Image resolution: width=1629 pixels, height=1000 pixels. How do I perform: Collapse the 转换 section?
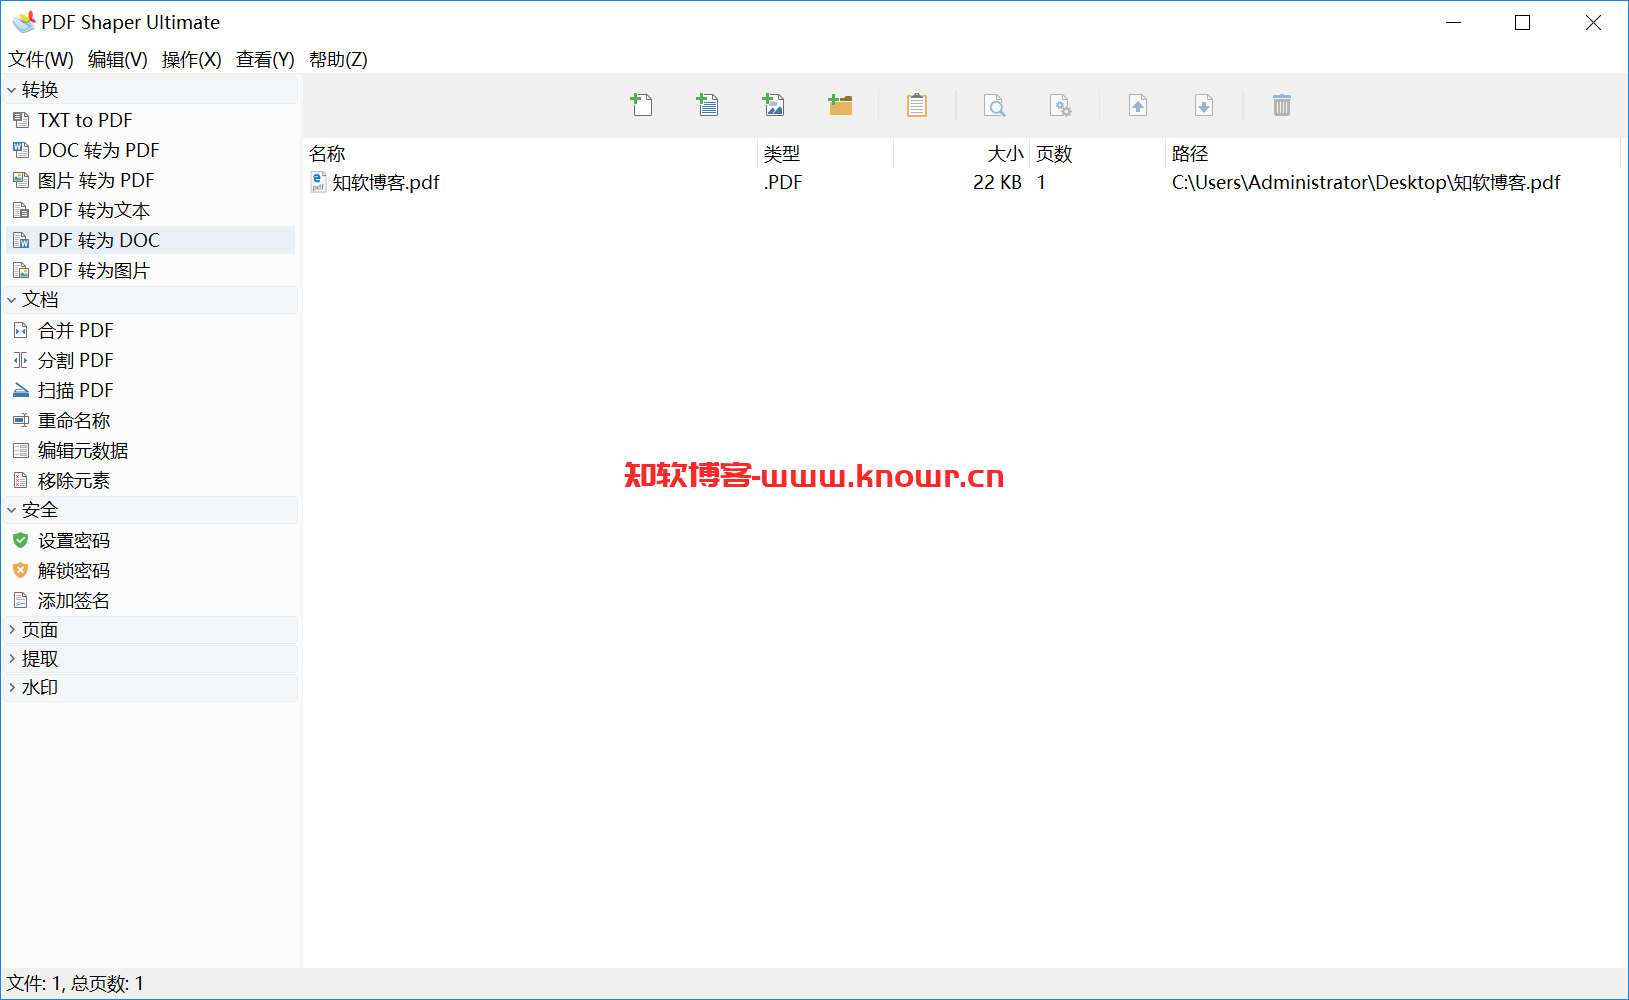pyautogui.click(x=11, y=90)
